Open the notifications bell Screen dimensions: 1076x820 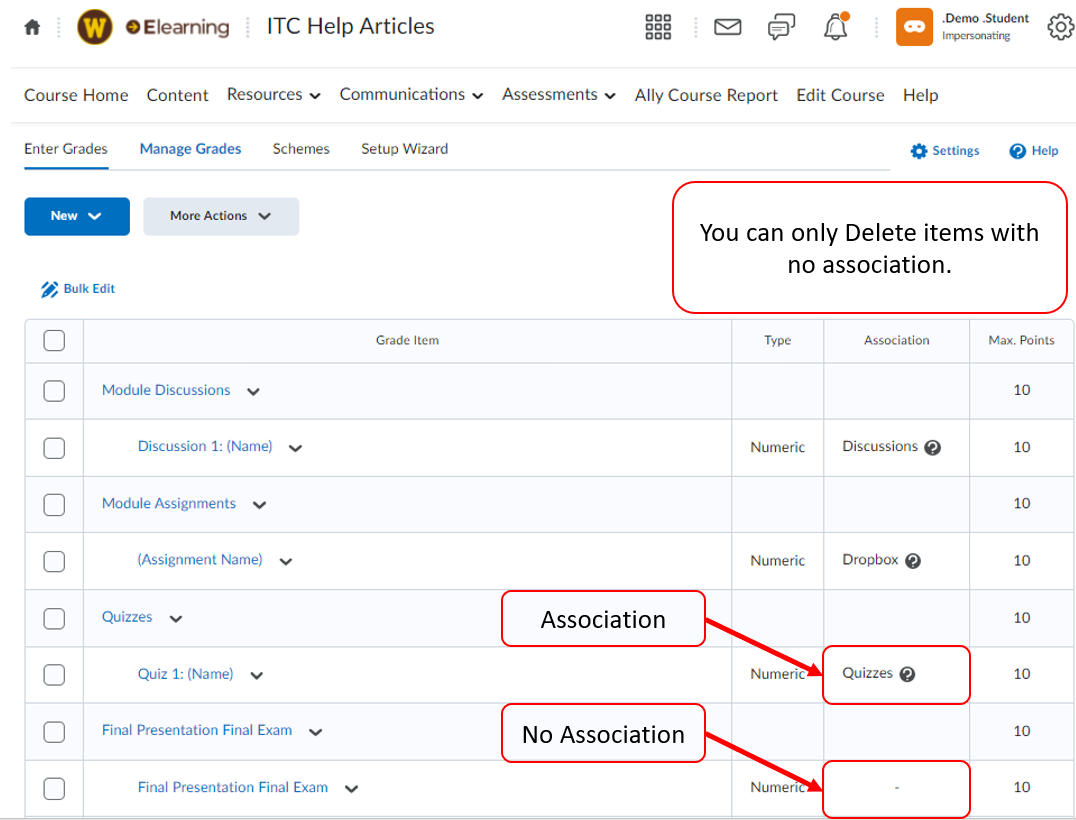(836, 27)
